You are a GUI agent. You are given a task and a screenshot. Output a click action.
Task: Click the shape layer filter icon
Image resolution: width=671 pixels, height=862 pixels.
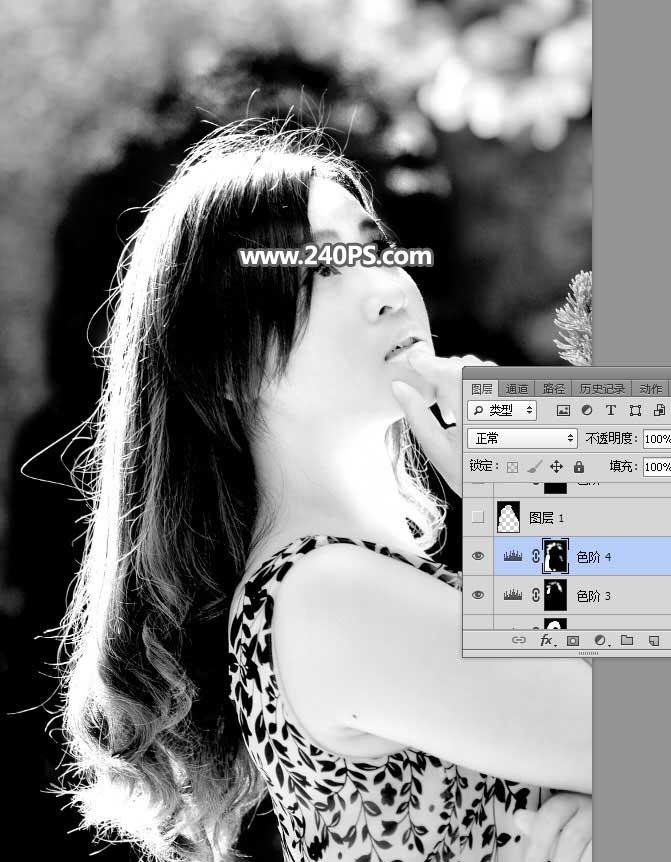tap(635, 410)
